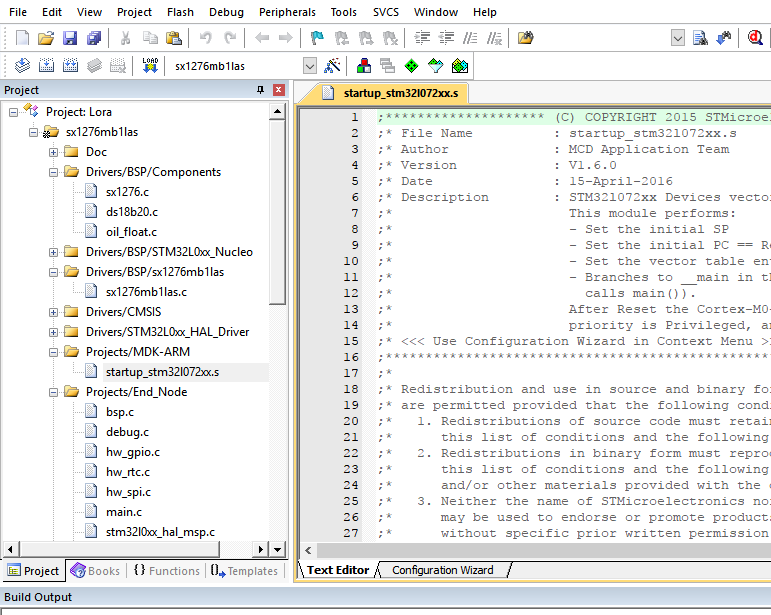Viewport: 771px width, 615px height.
Task: Redo the last undone edit
Action: pyautogui.click(x=230, y=38)
